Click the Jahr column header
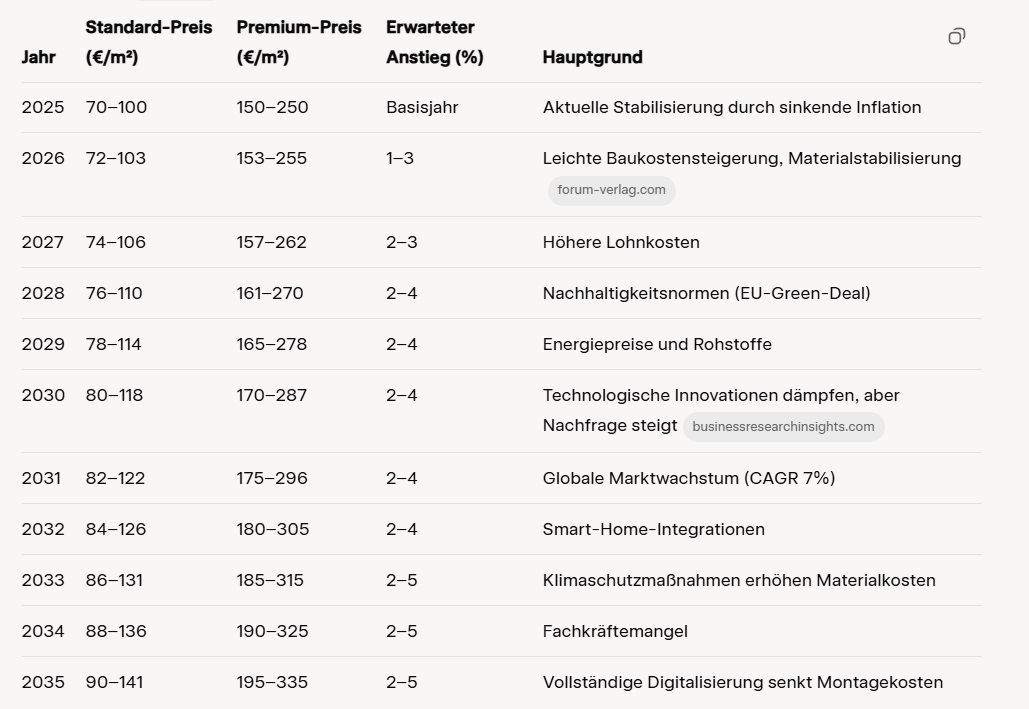Viewport: 1029px width, 709px height. pyautogui.click(x=39, y=58)
